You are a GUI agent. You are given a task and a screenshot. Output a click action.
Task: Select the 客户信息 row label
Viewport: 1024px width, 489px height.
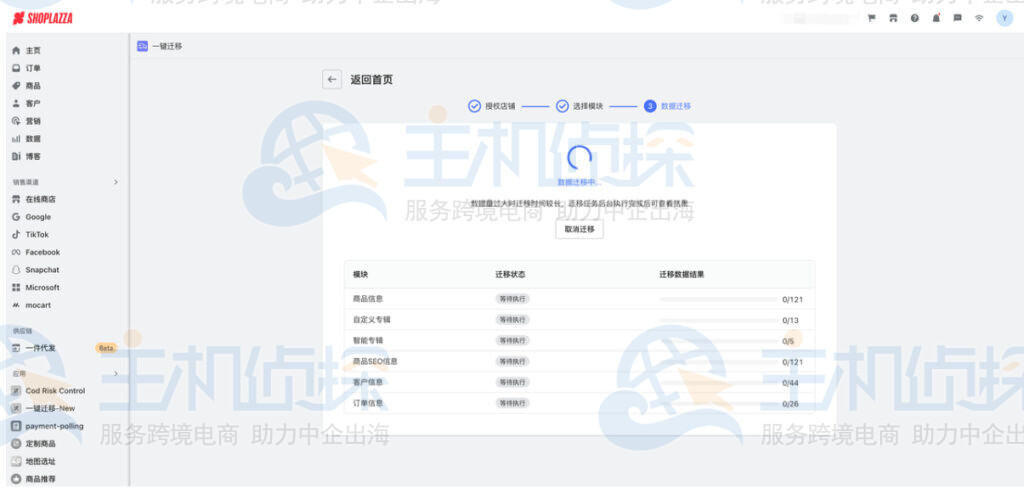(368, 383)
